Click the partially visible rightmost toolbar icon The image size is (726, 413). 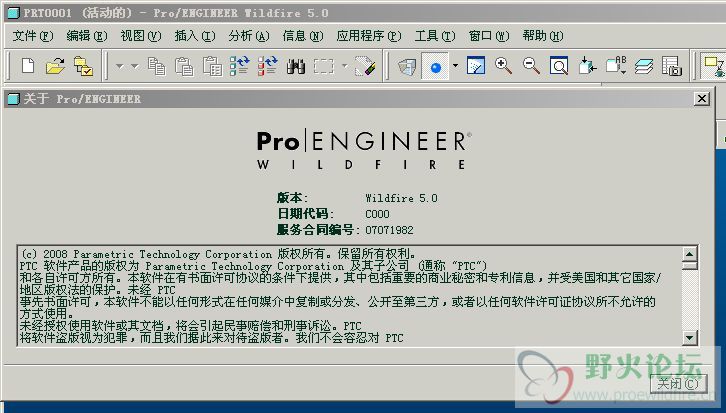(x=713, y=66)
